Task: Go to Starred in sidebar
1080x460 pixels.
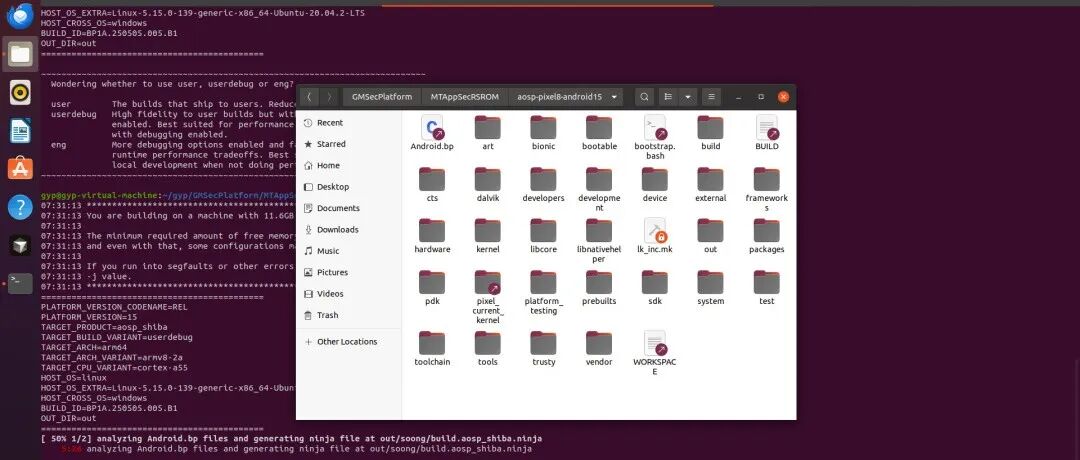Action: point(349,144)
